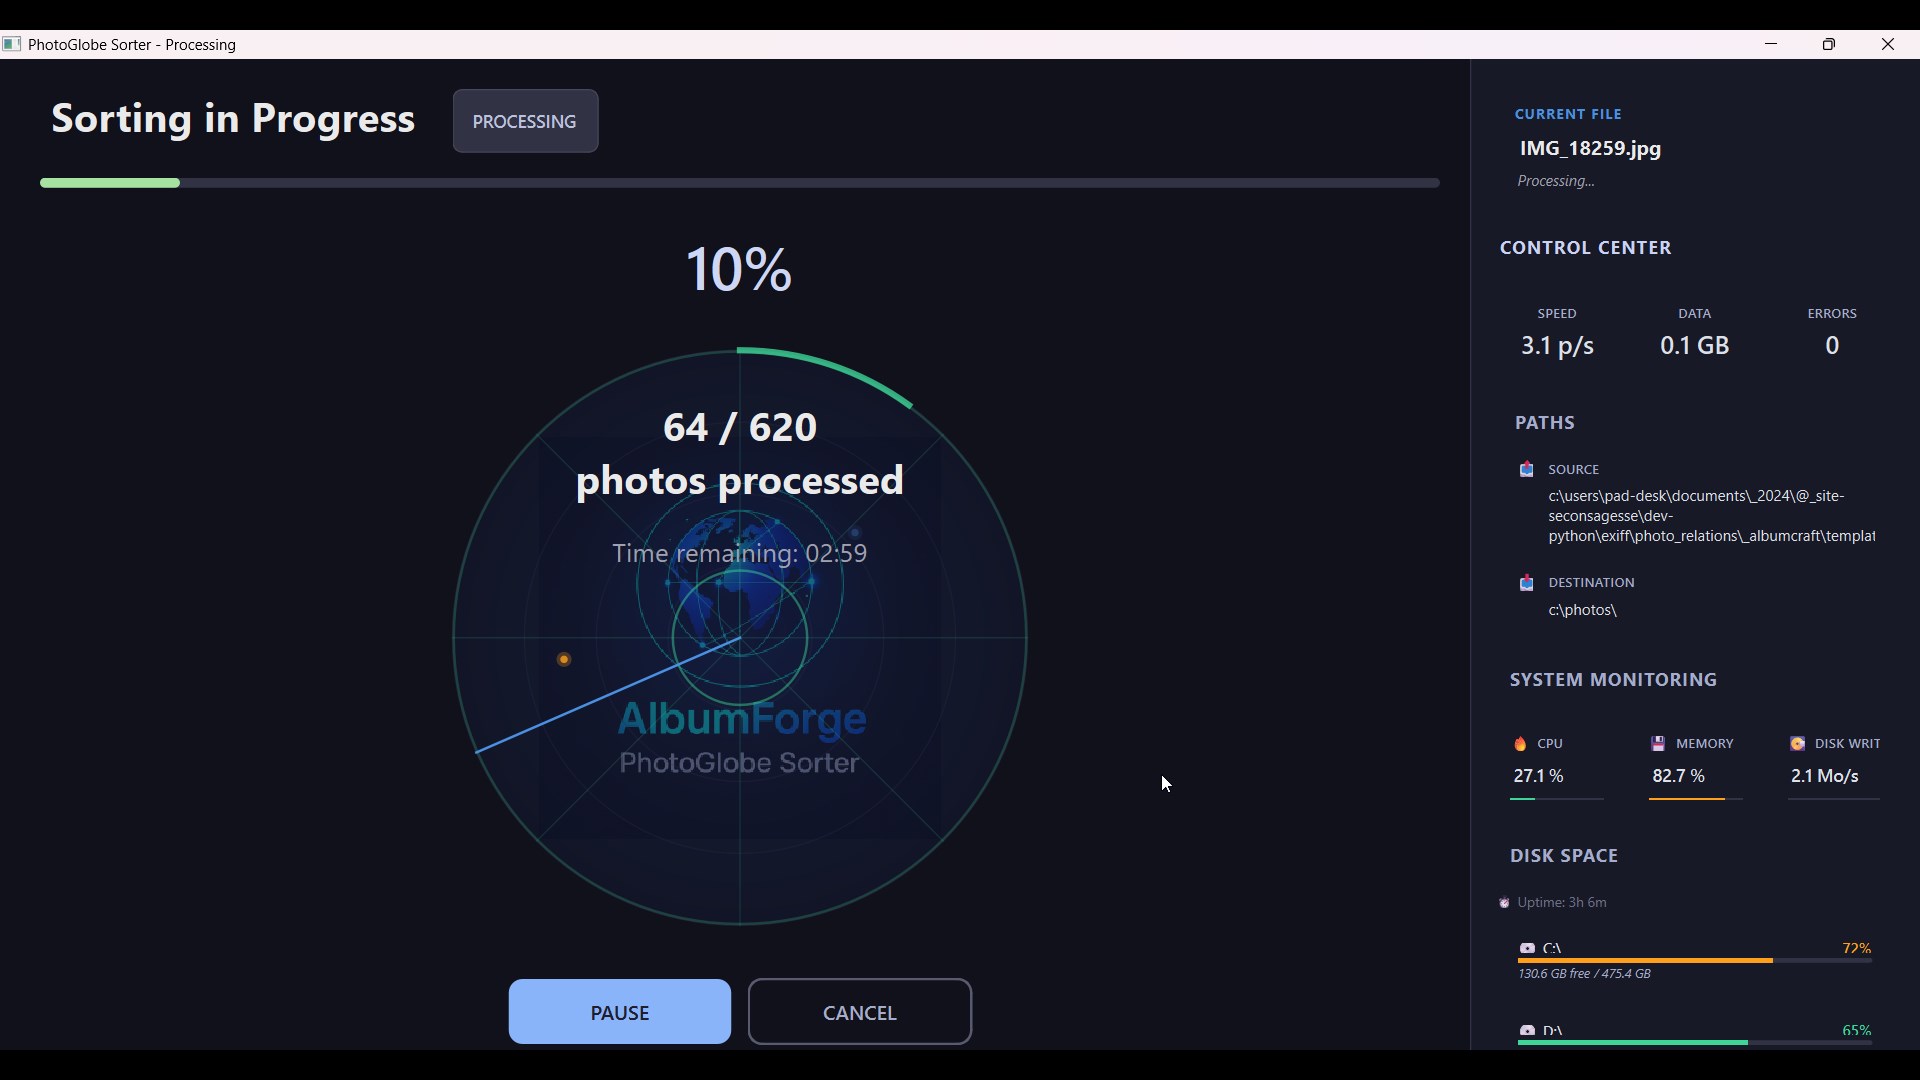
Task: Select the C:\ drive icon under DISK SPACE
Action: (1527, 948)
